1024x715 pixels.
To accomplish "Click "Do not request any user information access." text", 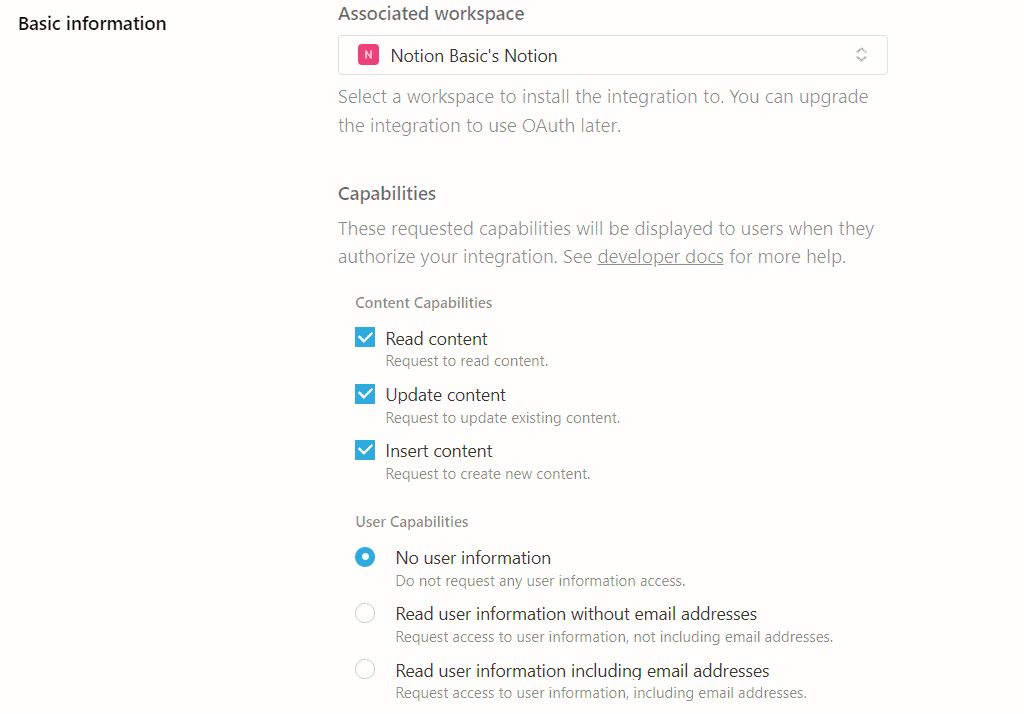I will [540, 581].
